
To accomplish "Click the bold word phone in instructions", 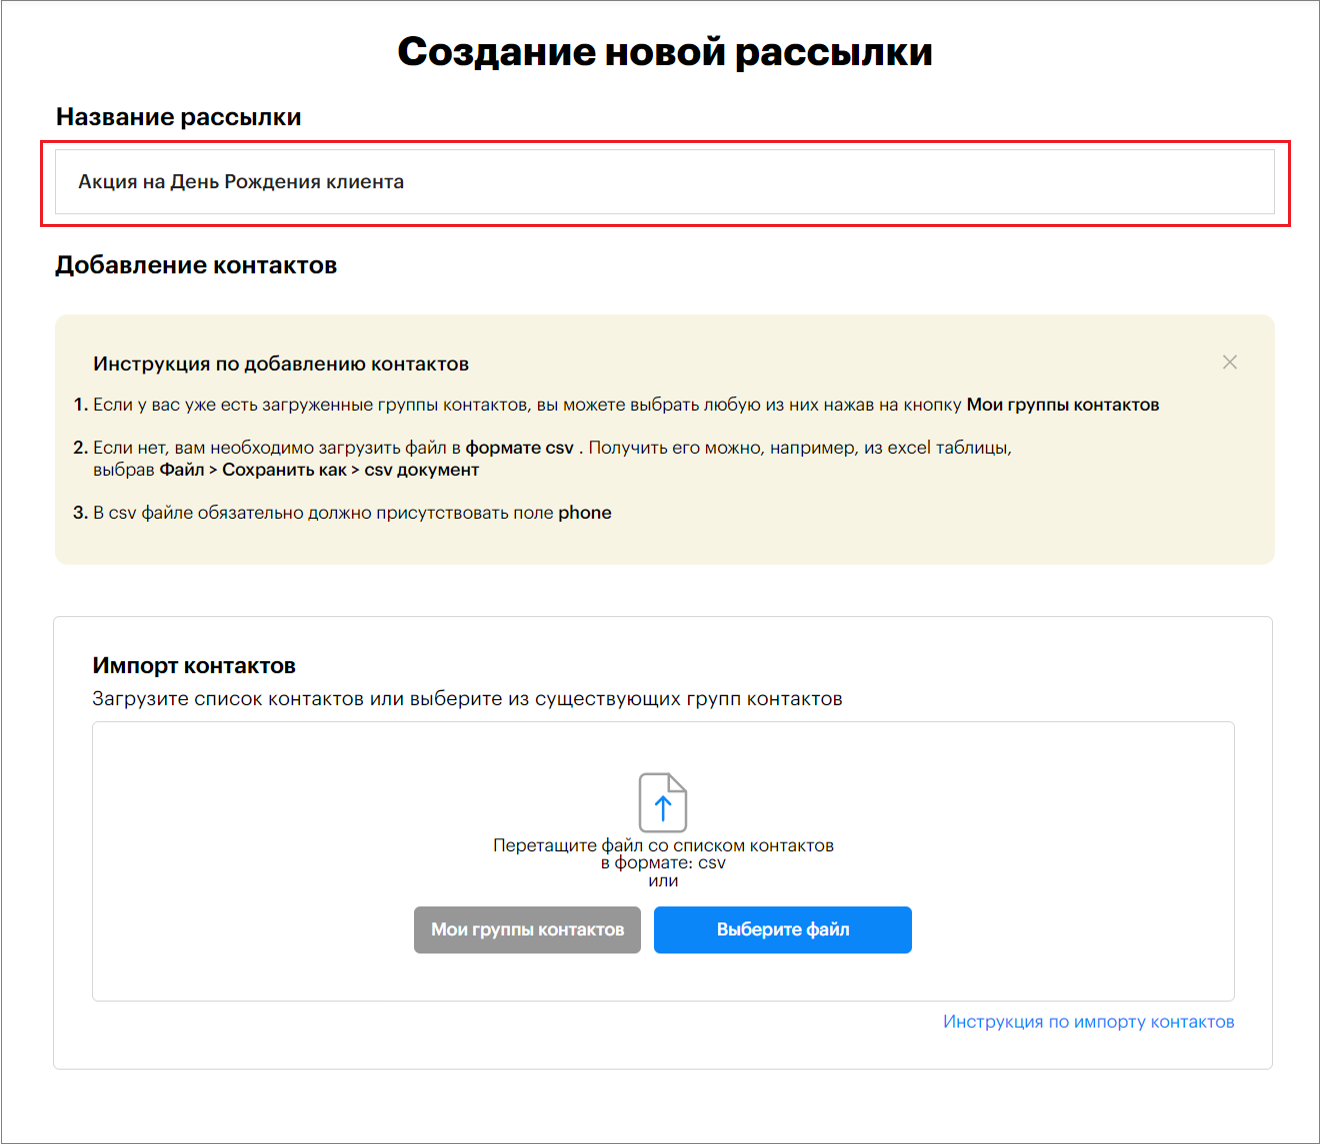I will (x=585, y=513).
